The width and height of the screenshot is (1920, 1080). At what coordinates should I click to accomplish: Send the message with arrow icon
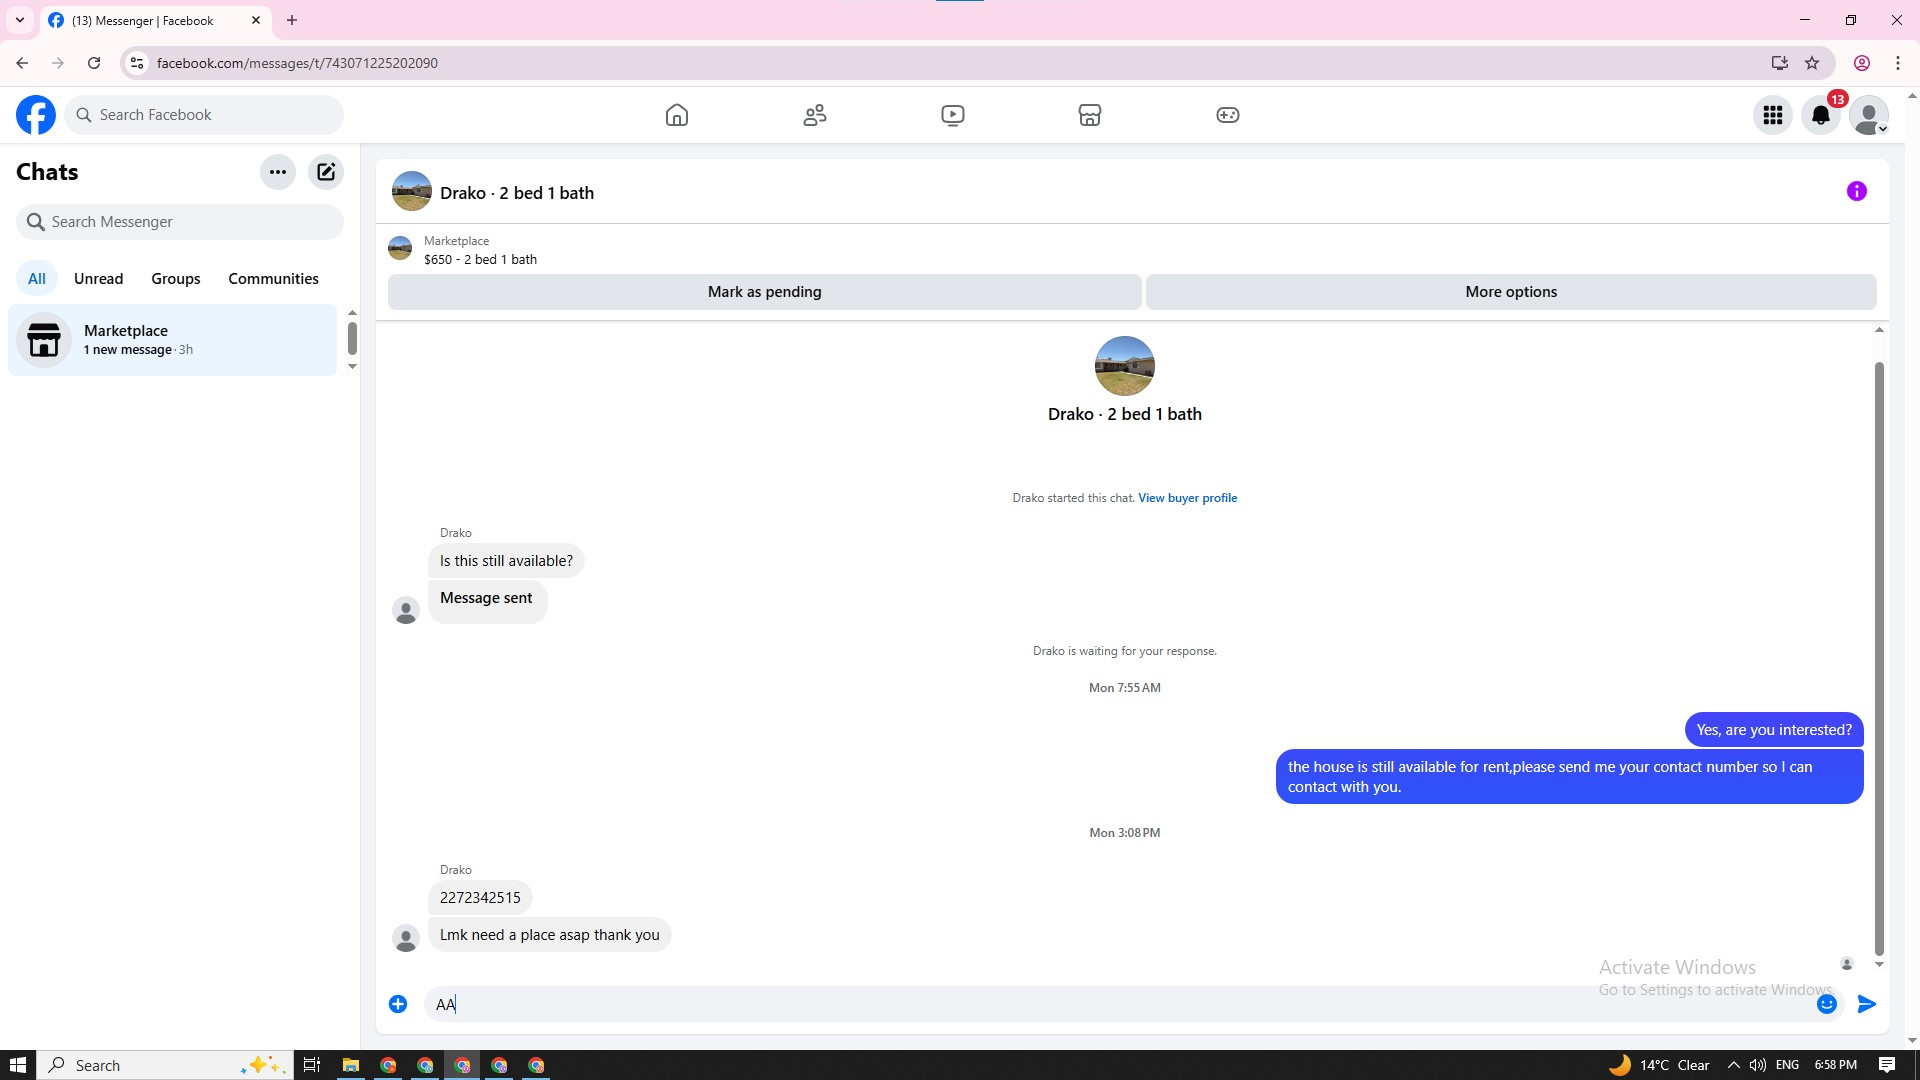point(1866,1004)
